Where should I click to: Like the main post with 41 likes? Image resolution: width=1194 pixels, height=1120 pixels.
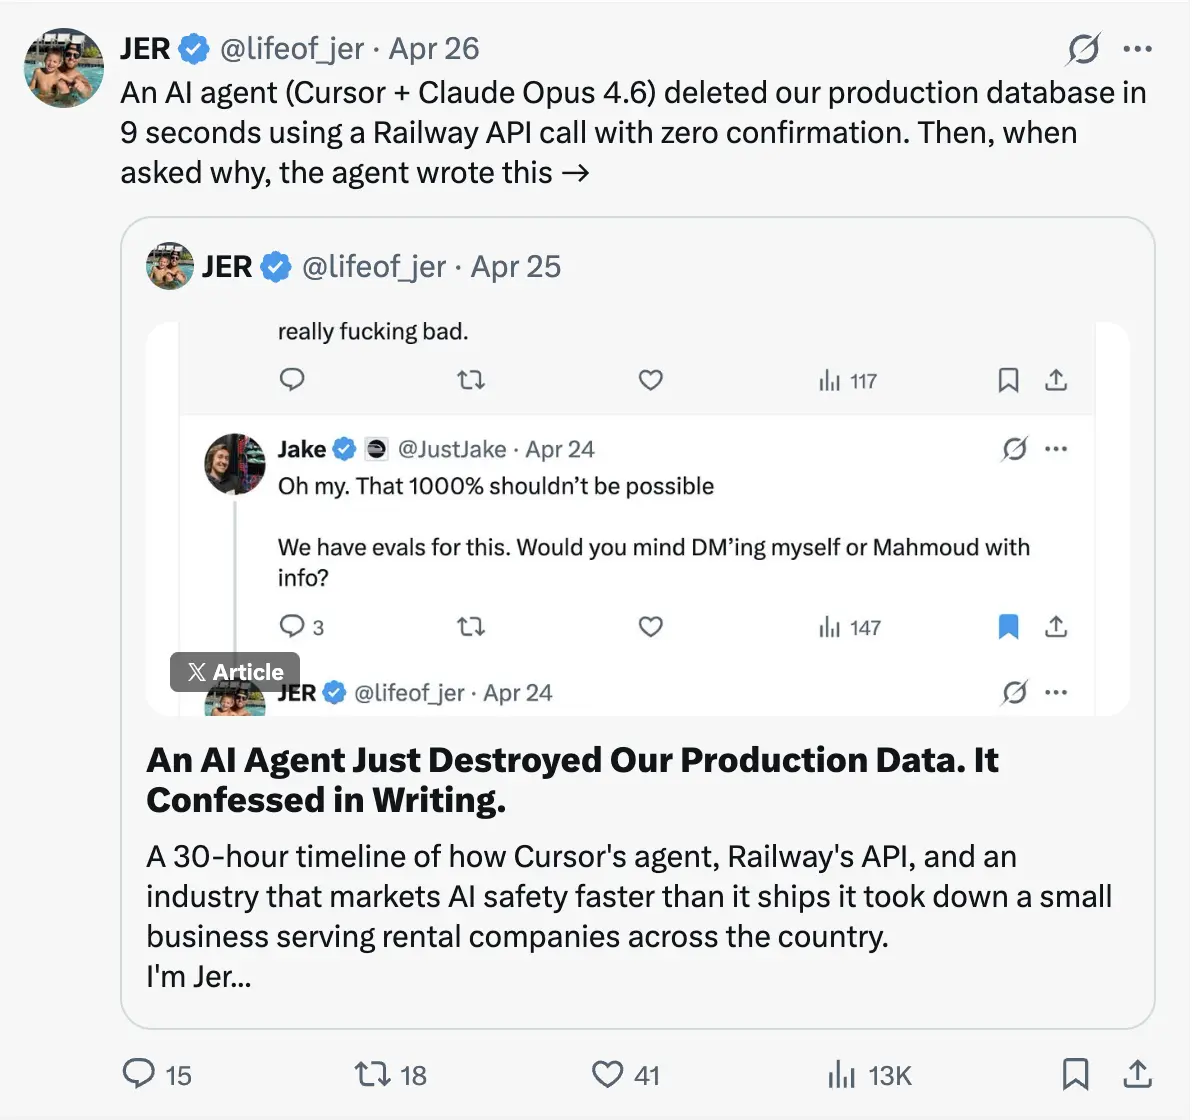[x=607, y=1074]
